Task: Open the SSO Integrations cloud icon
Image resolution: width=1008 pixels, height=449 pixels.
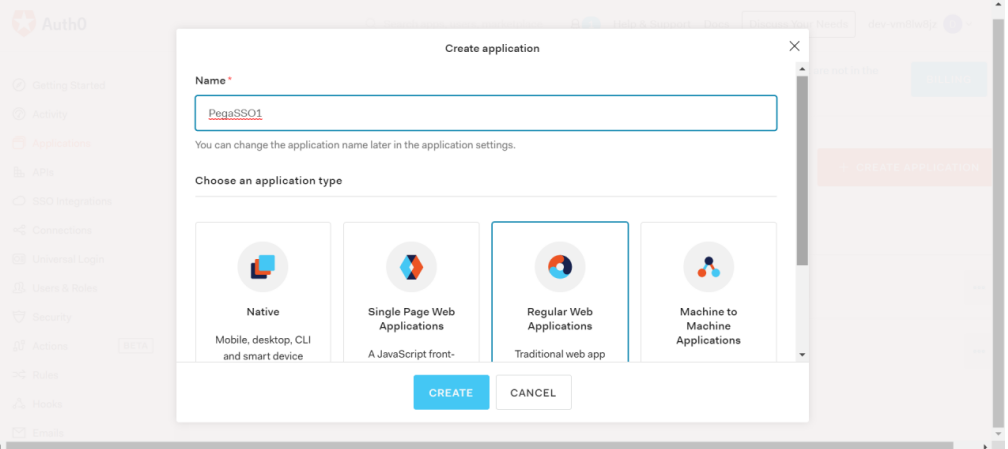Action: tap(20, 201)
